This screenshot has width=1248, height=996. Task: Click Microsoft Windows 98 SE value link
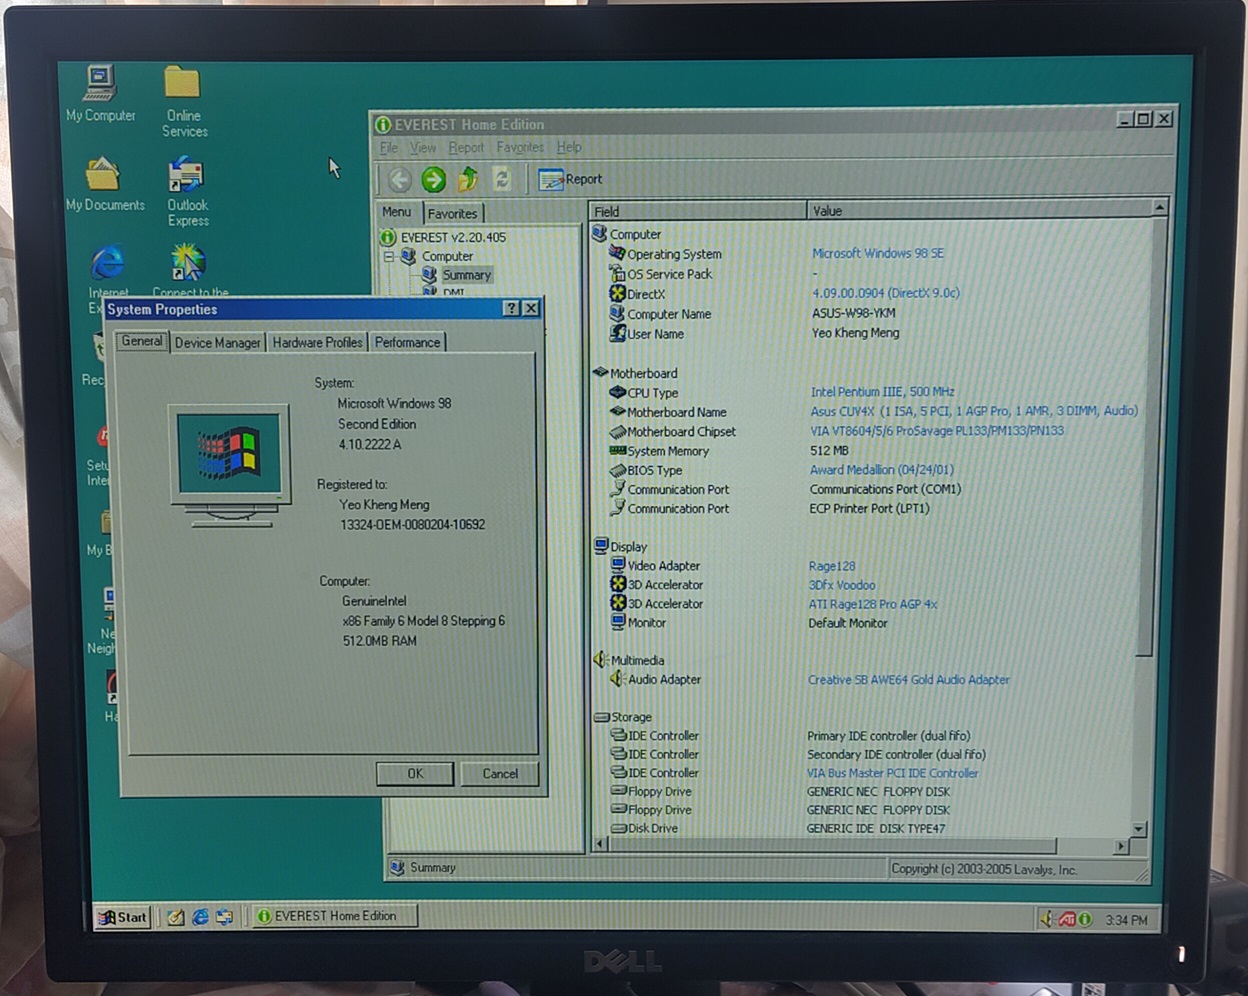(x=877, y=253)
